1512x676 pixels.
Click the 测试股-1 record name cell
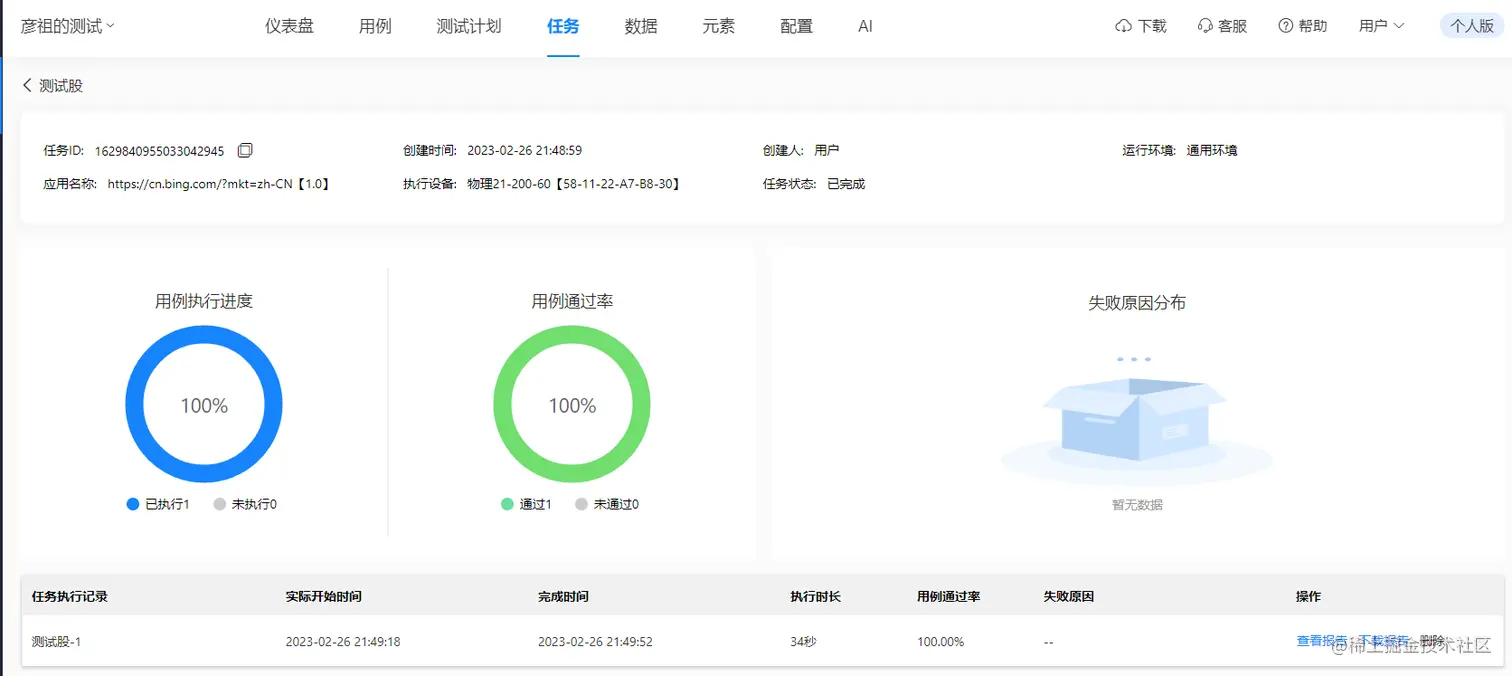tap(56, 641)
